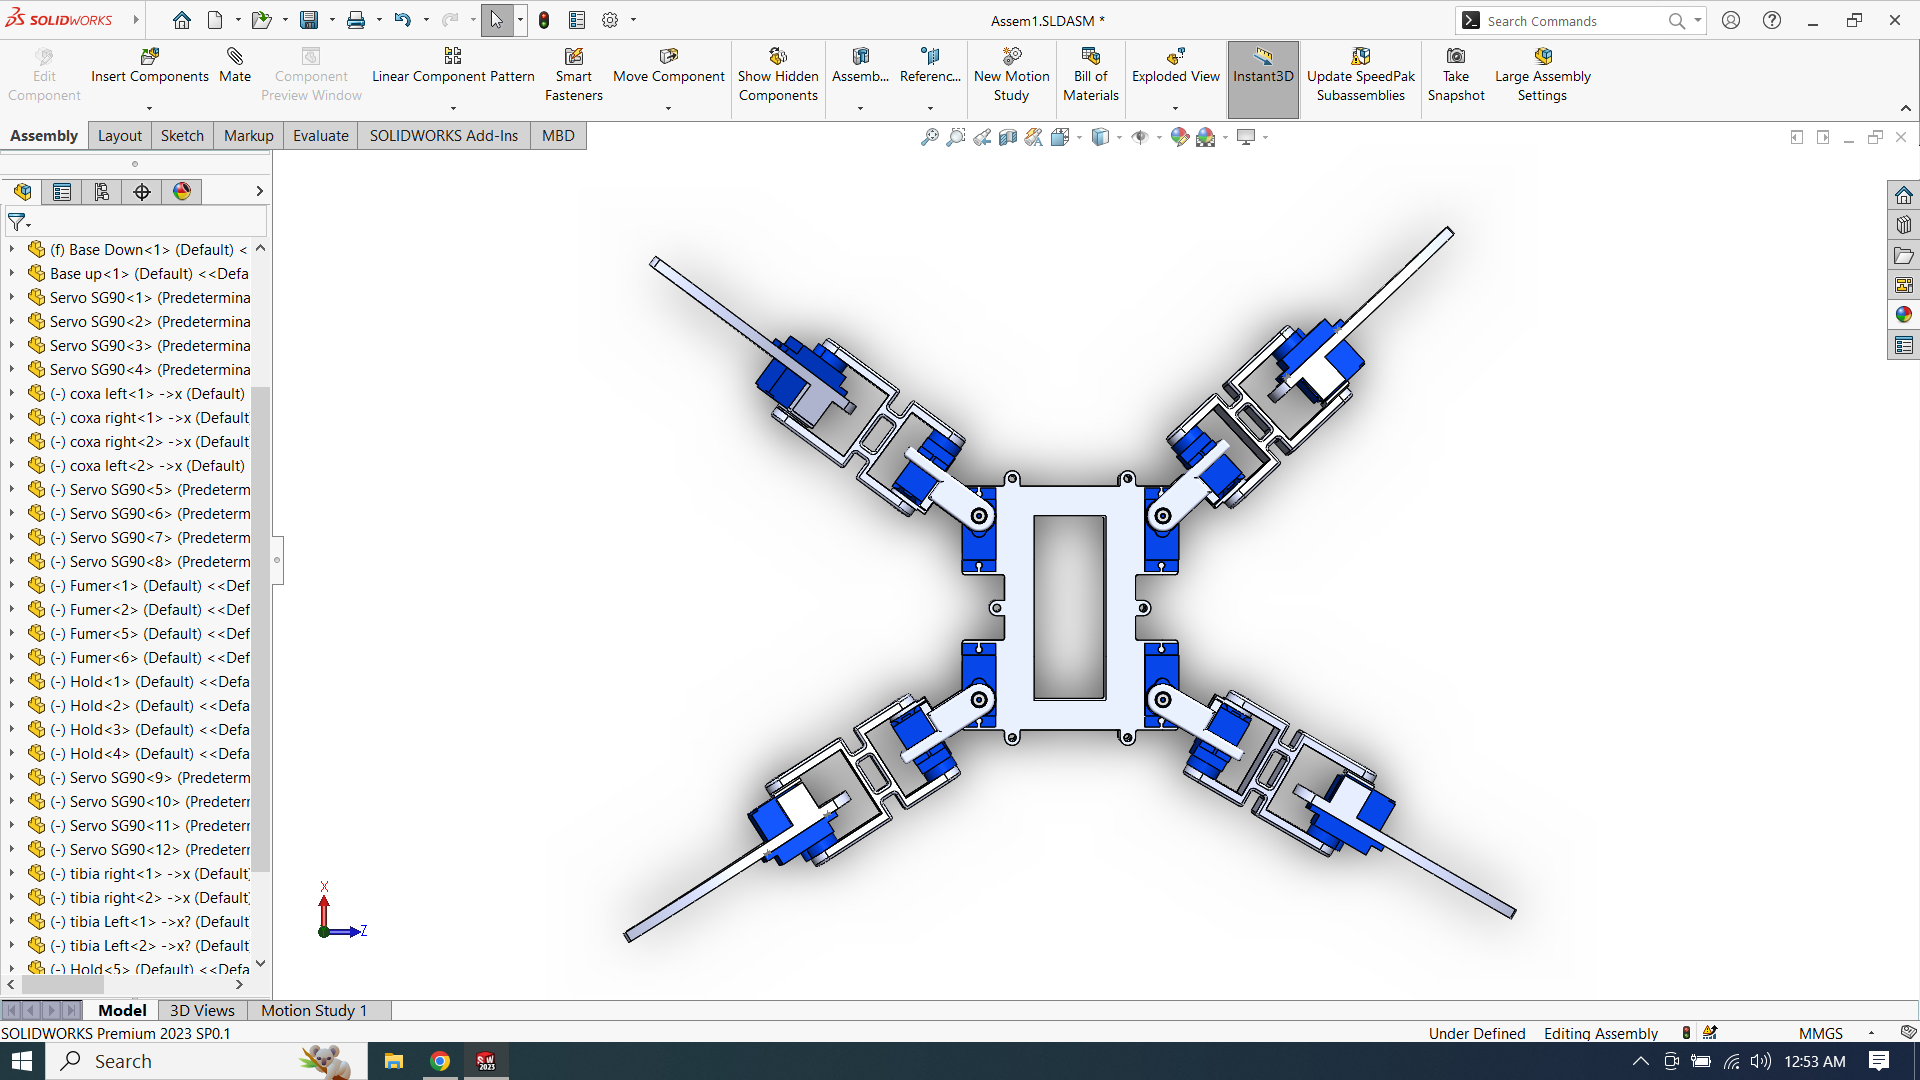This screenshot has width=1920, height=1080.
Task: Switch to the Sketch ribbon tab
Action: [x=181, y=135]
